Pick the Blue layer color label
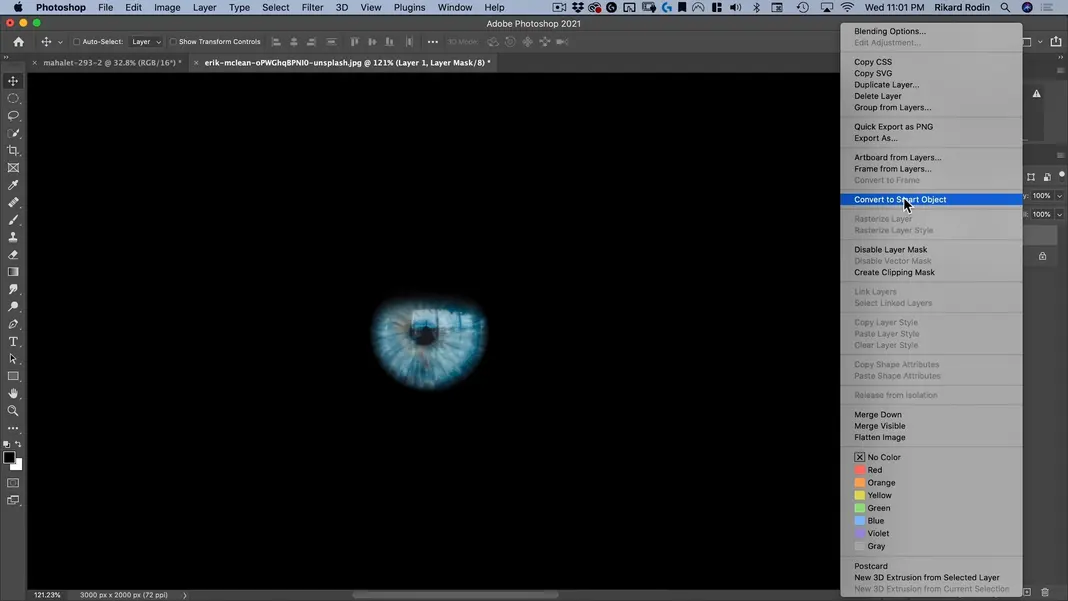The height and width of the screenshot is (601, 1068). 869,521
